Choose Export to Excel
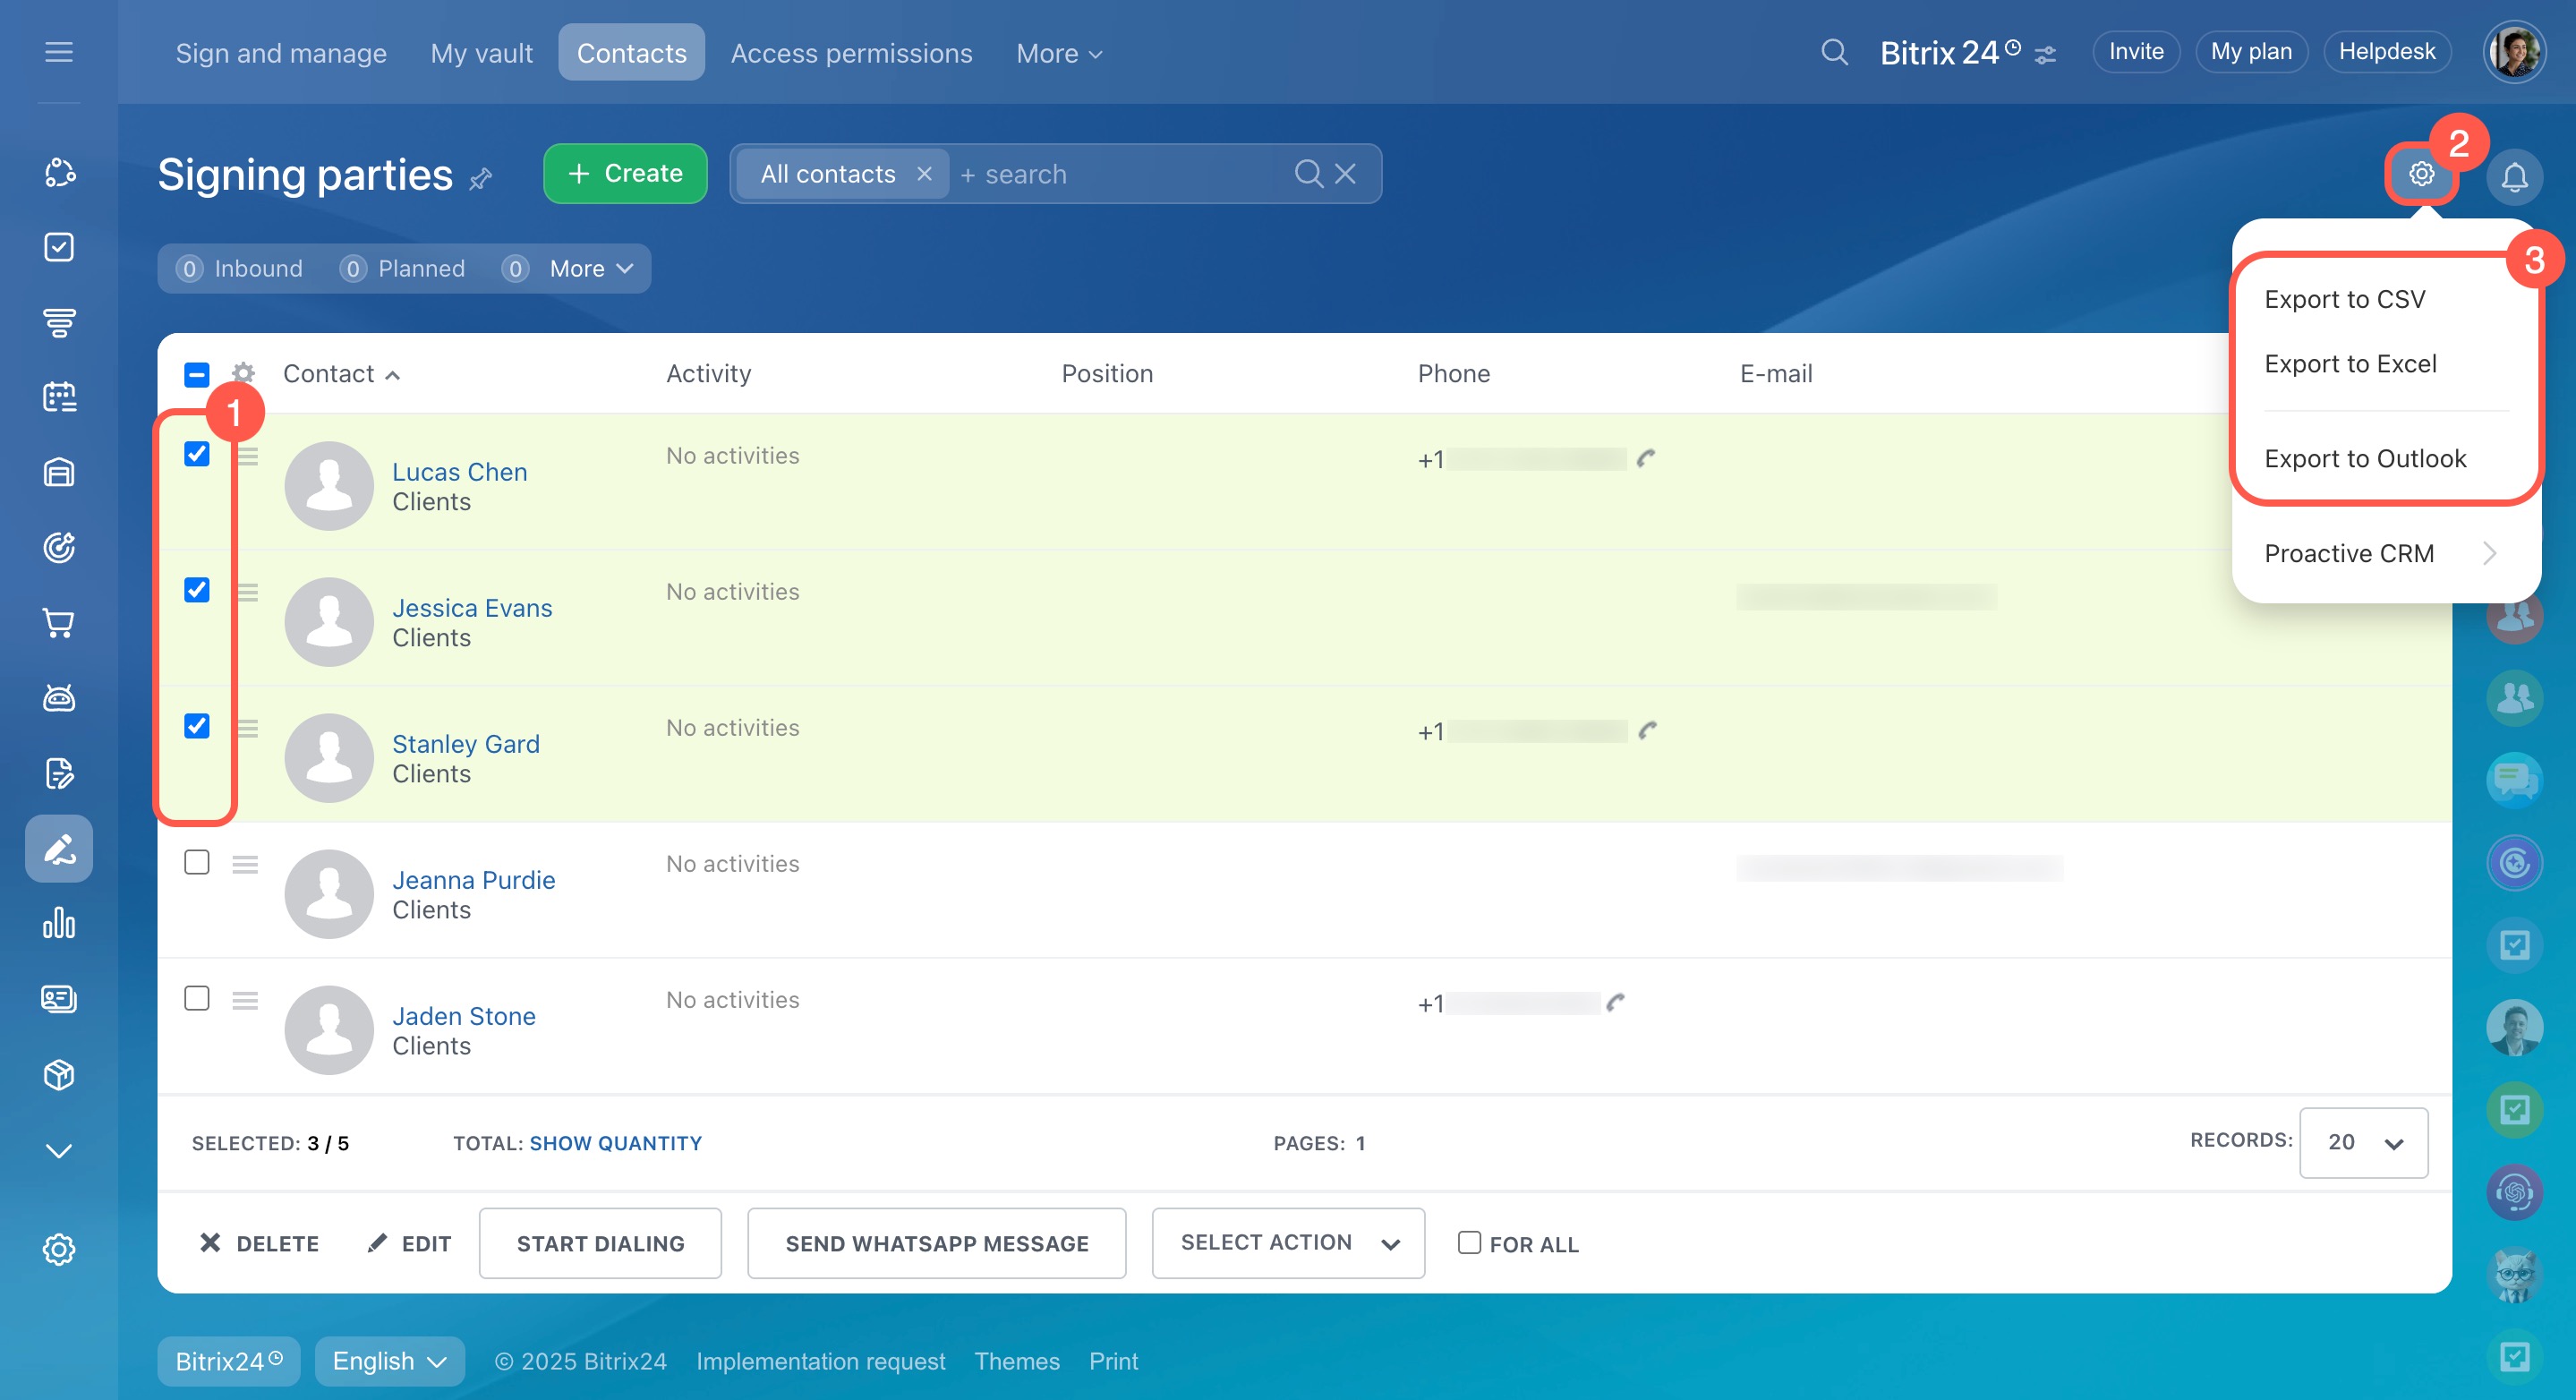Viewport: 2576px width, 1400px height. [x=2350, y=364]
